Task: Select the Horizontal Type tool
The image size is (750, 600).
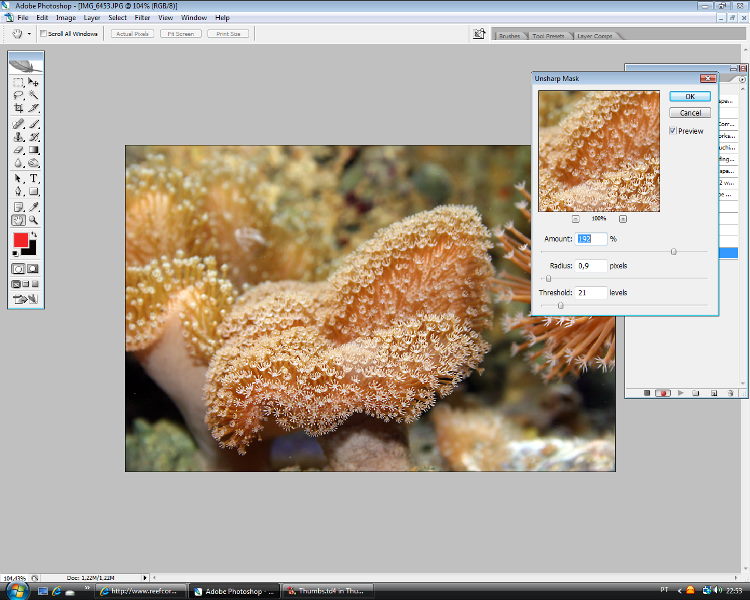Action: click(x=33, y=178)
